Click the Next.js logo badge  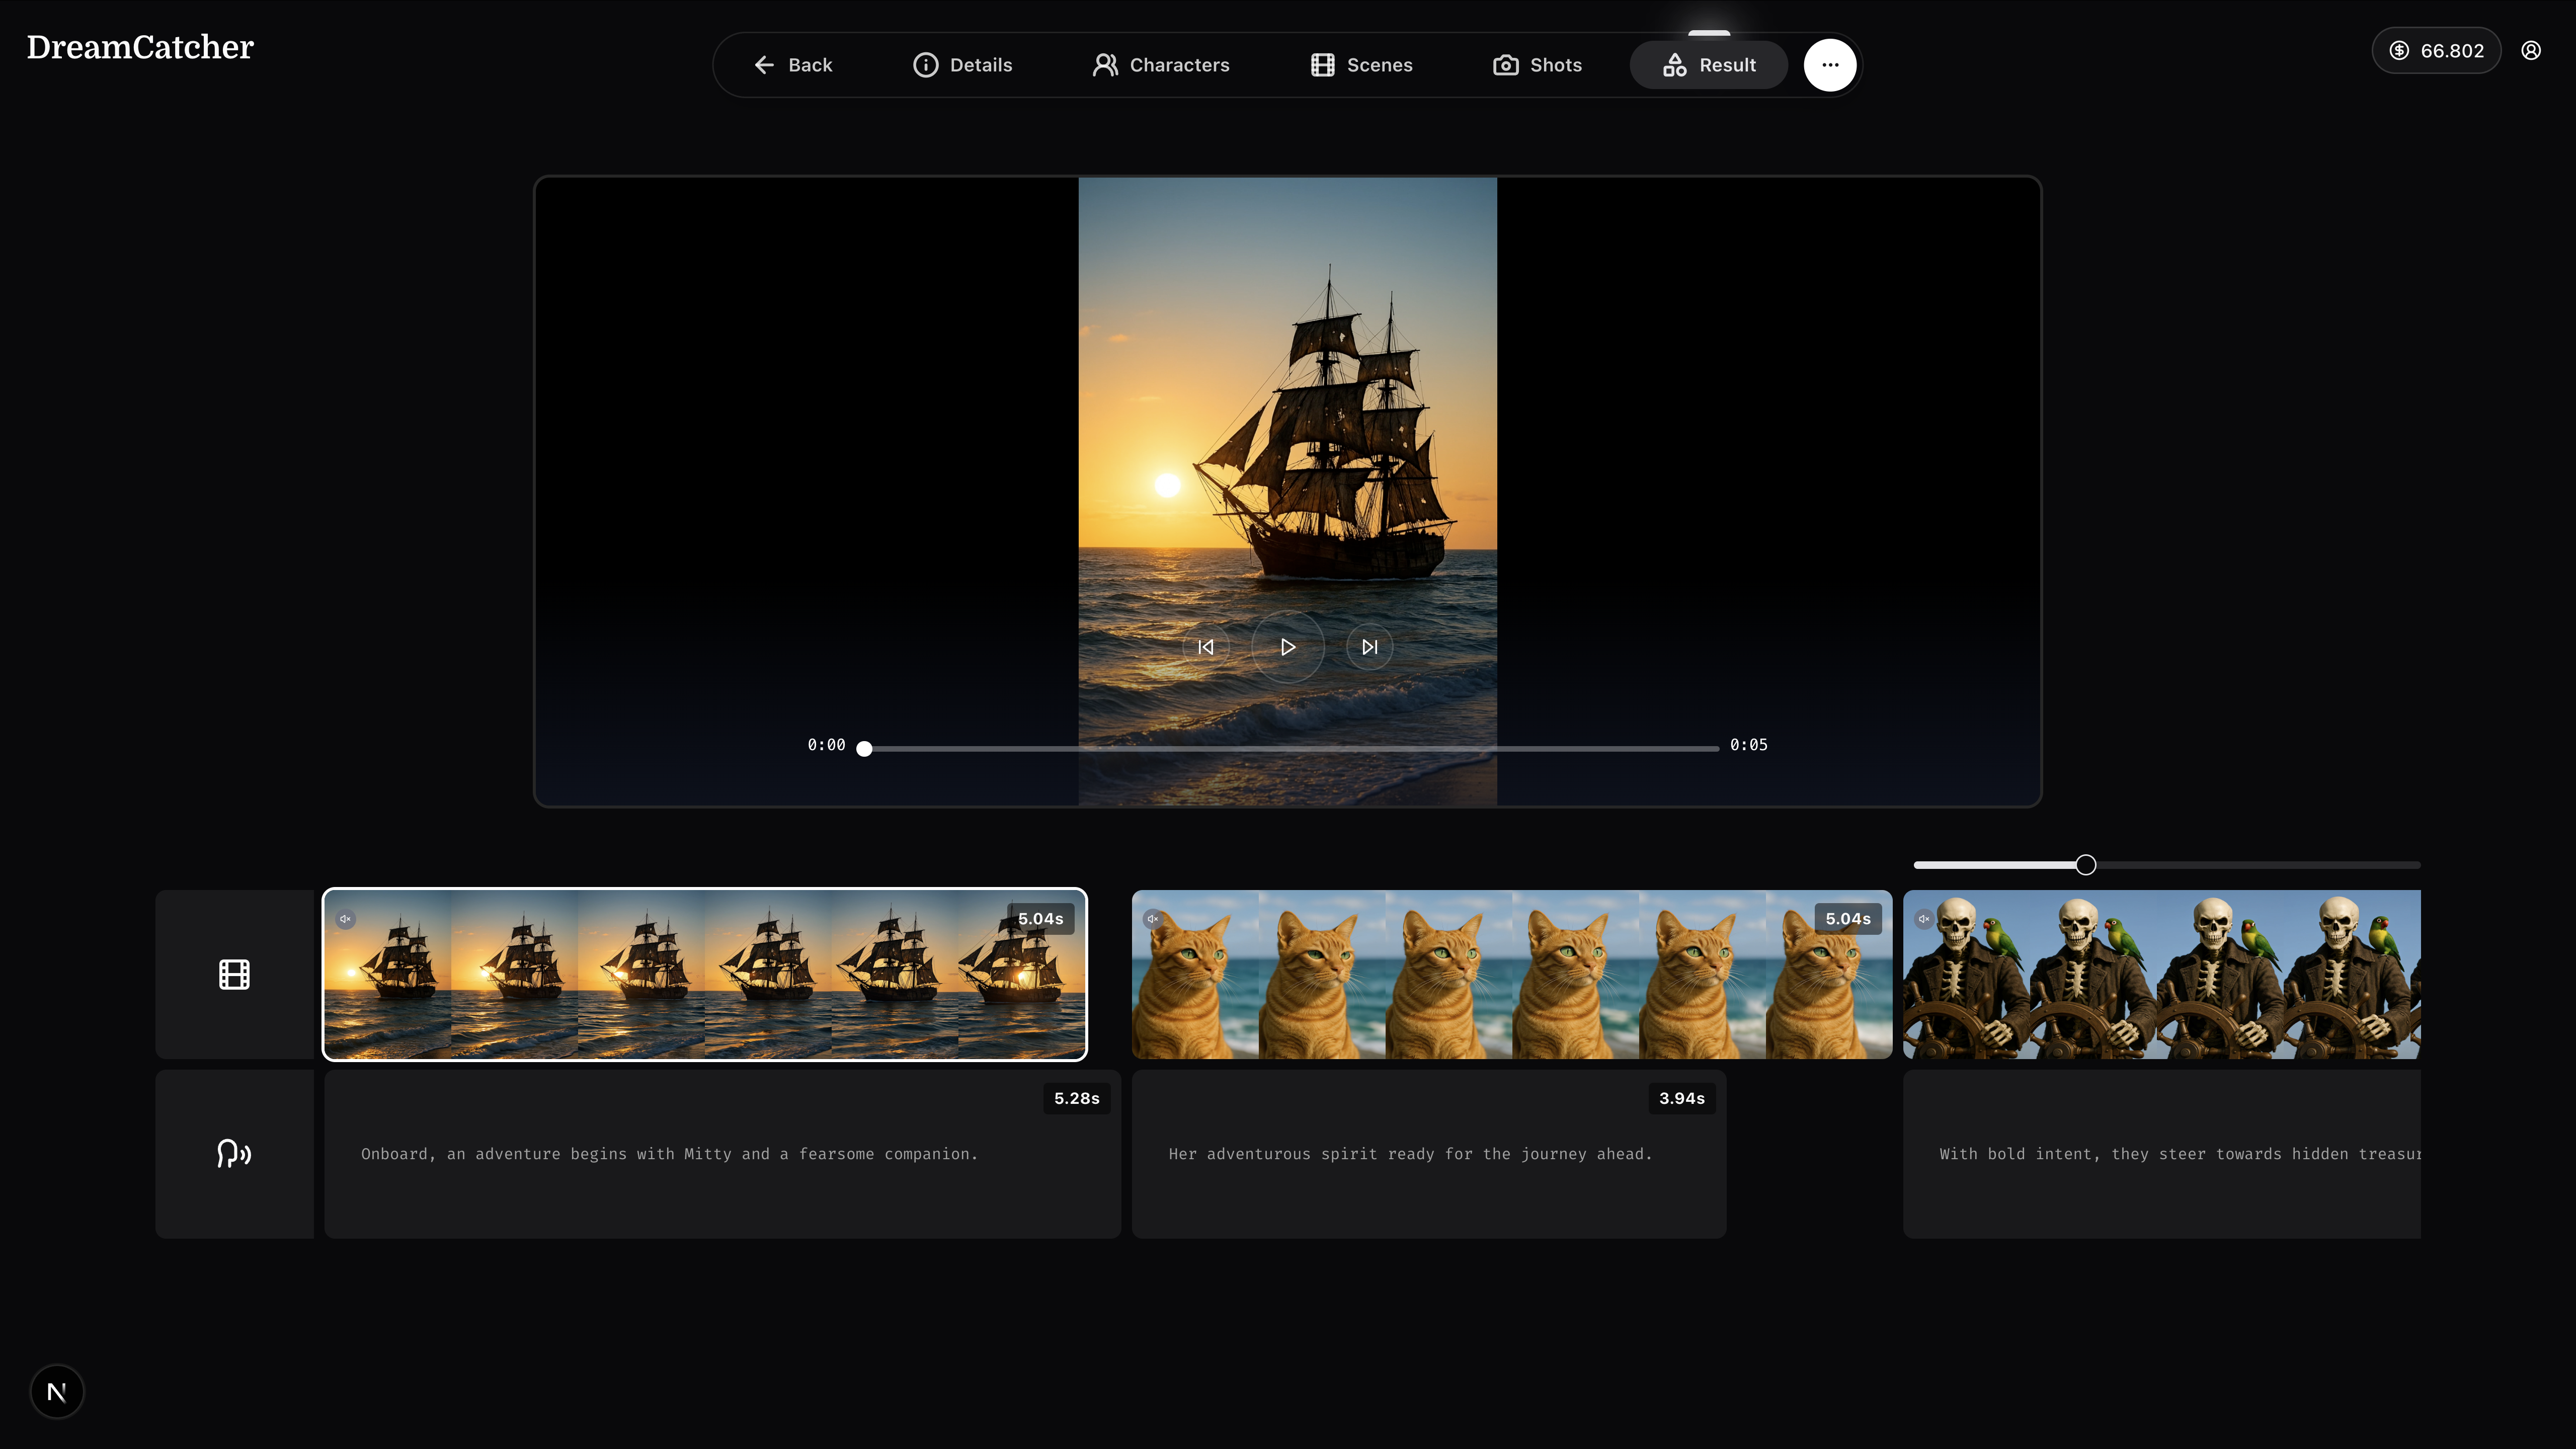coord(57,1391)
